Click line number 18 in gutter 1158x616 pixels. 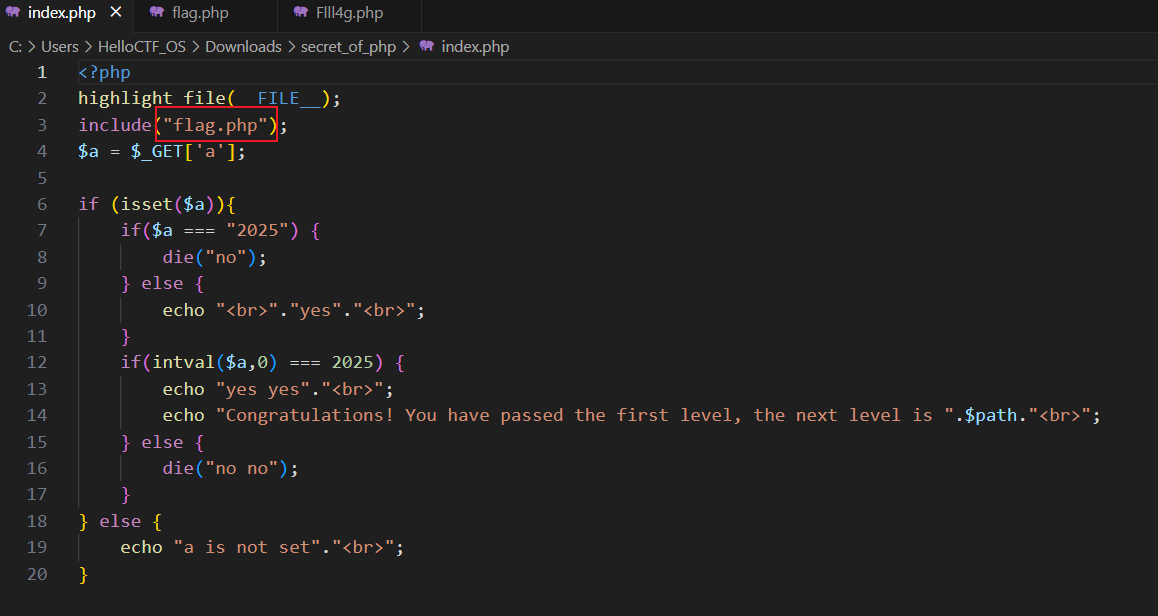click(x=37, y=521)
